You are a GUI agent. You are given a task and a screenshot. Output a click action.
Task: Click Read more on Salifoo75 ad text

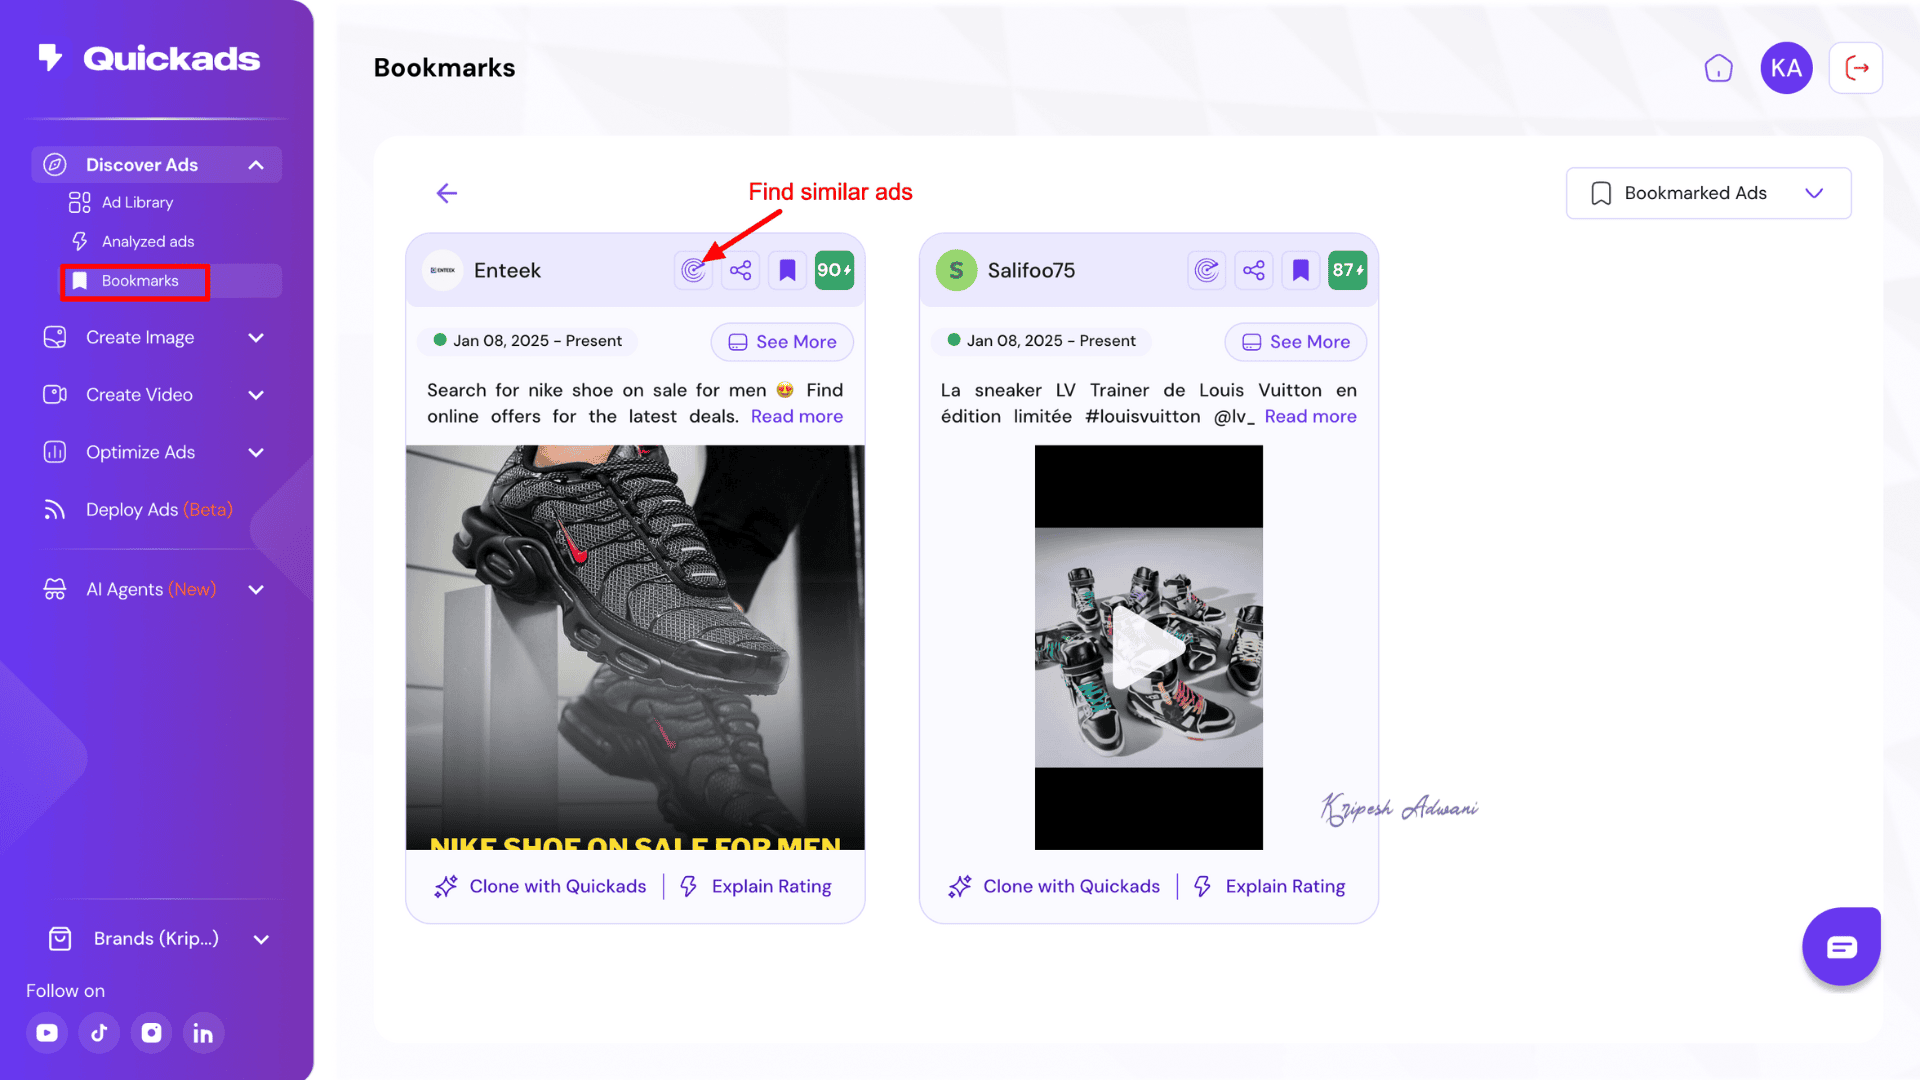click(1310, 417)
